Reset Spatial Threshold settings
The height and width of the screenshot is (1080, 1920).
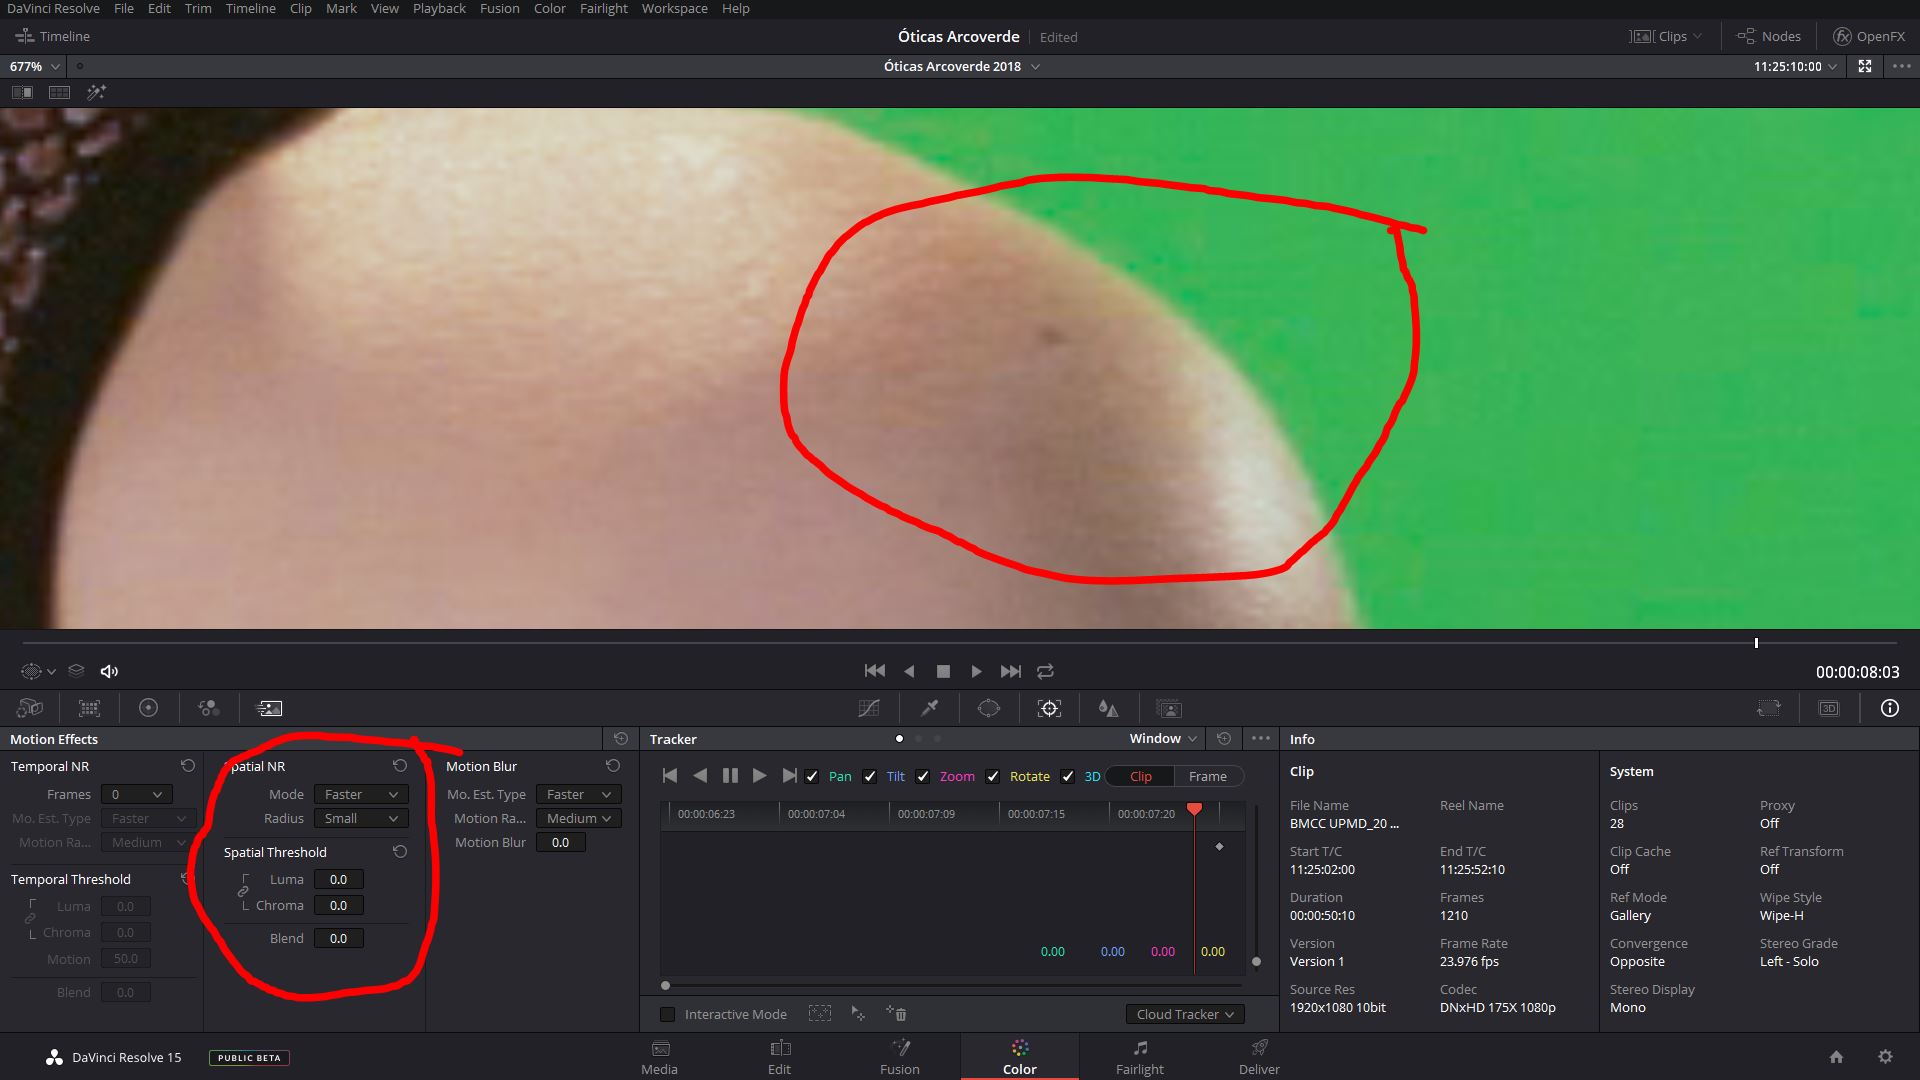(400, 852)
